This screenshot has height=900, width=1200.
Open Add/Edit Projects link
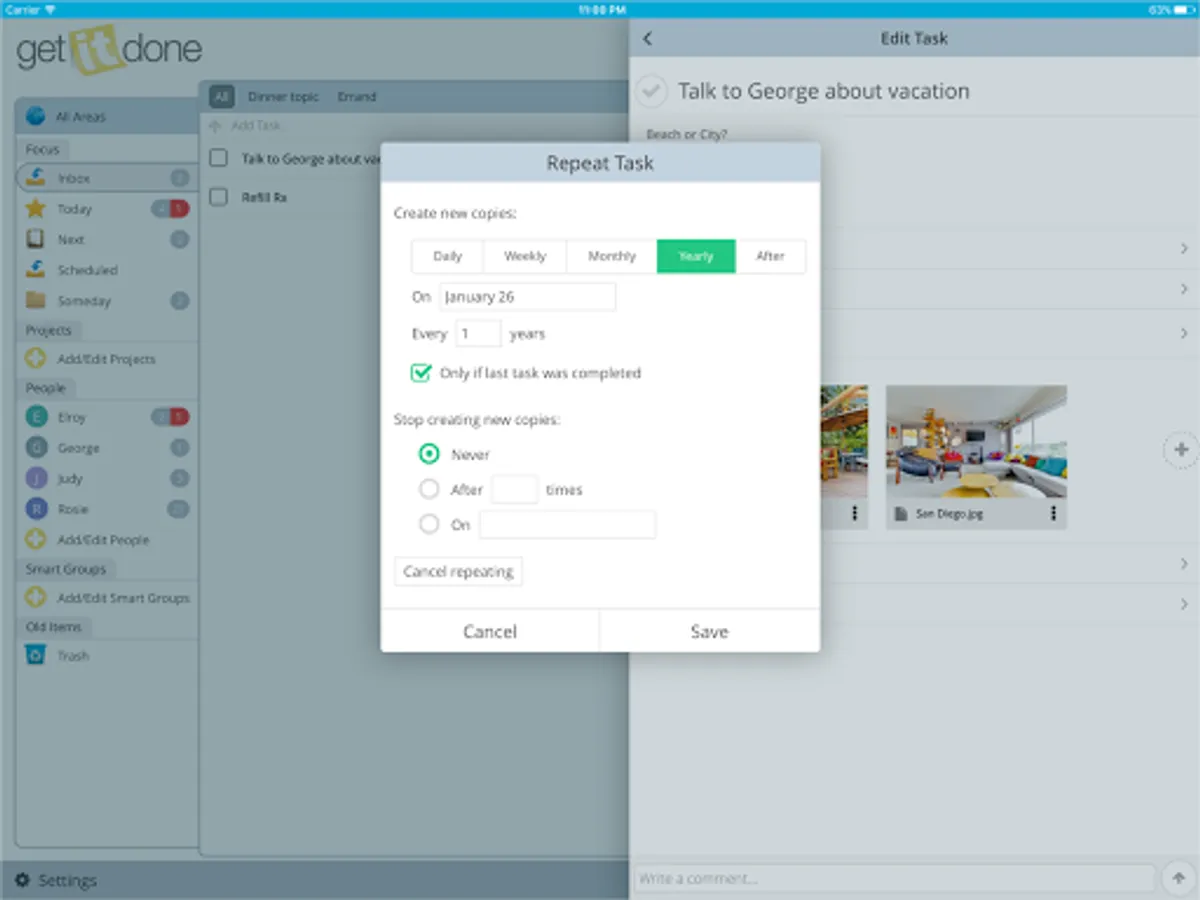tap(106, 359)
